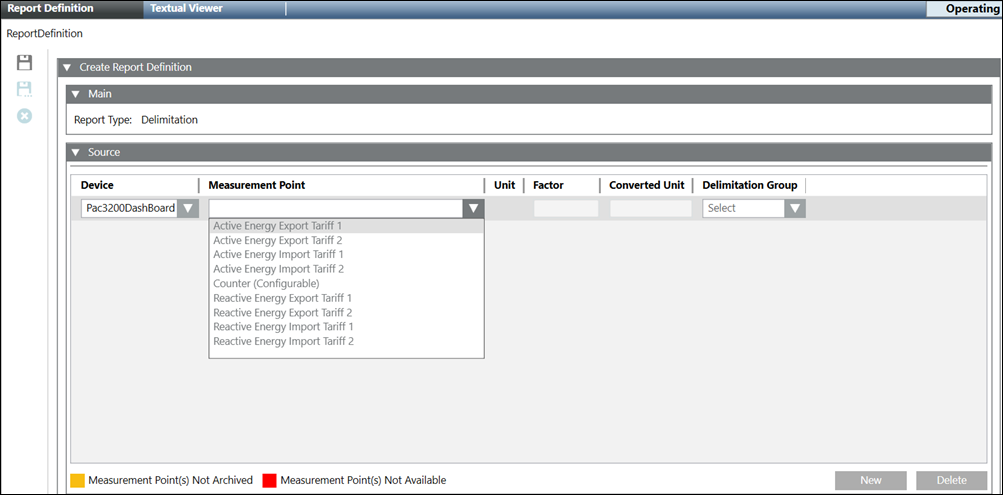Click the Save As icon below Save
This screenshot has height=495, width=1003.
coord(25,89)
